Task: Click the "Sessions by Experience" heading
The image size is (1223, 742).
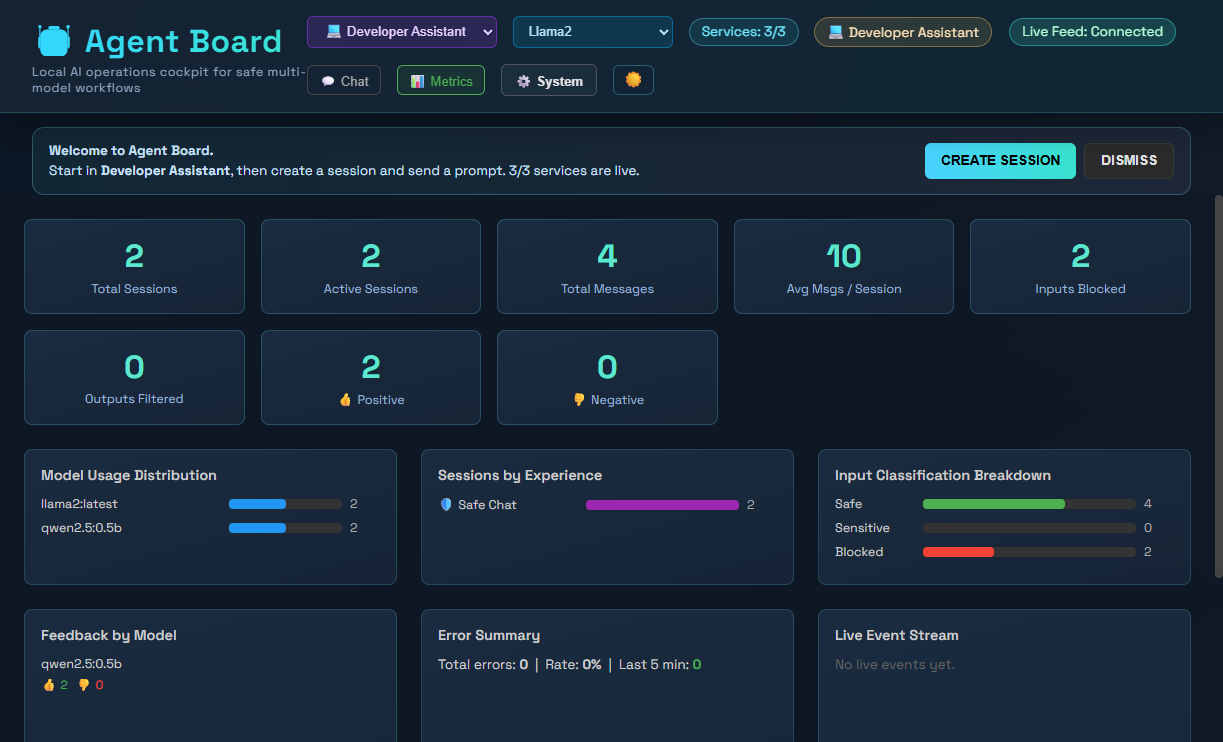Action: [520, 475]
